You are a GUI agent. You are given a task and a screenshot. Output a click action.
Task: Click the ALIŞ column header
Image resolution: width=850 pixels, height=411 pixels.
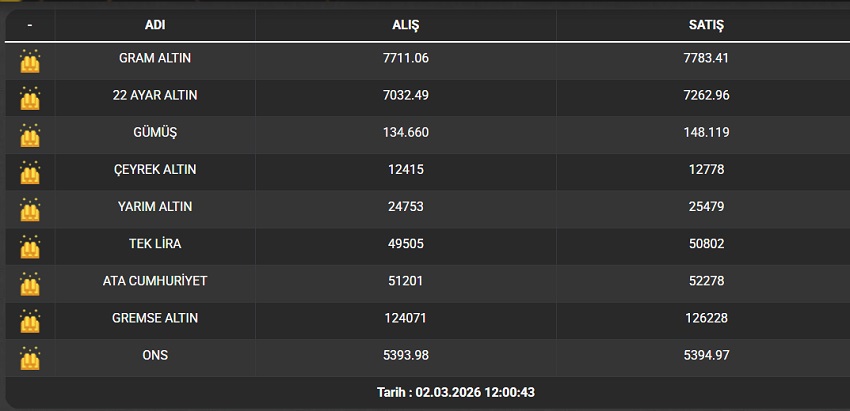406,24
